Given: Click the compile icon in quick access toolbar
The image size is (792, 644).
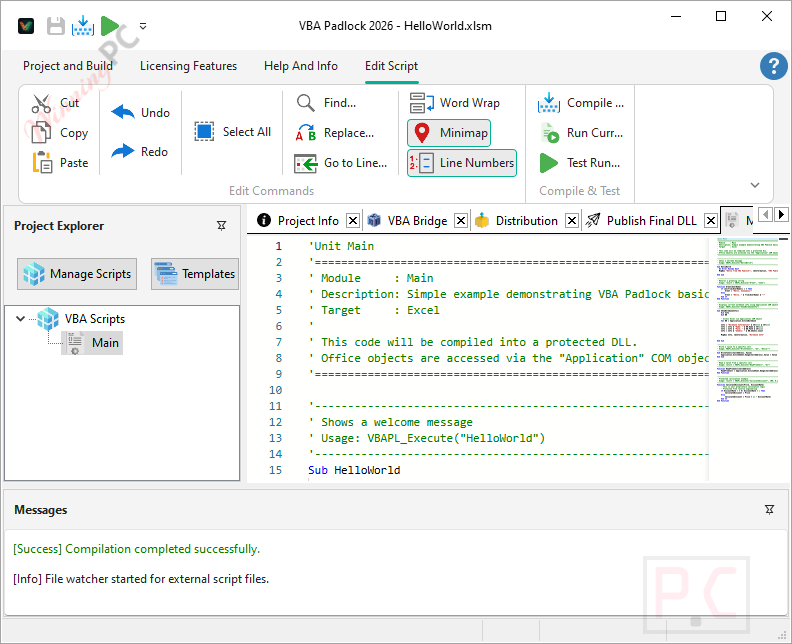Looking at the screenshot, I should coord(83,26).
